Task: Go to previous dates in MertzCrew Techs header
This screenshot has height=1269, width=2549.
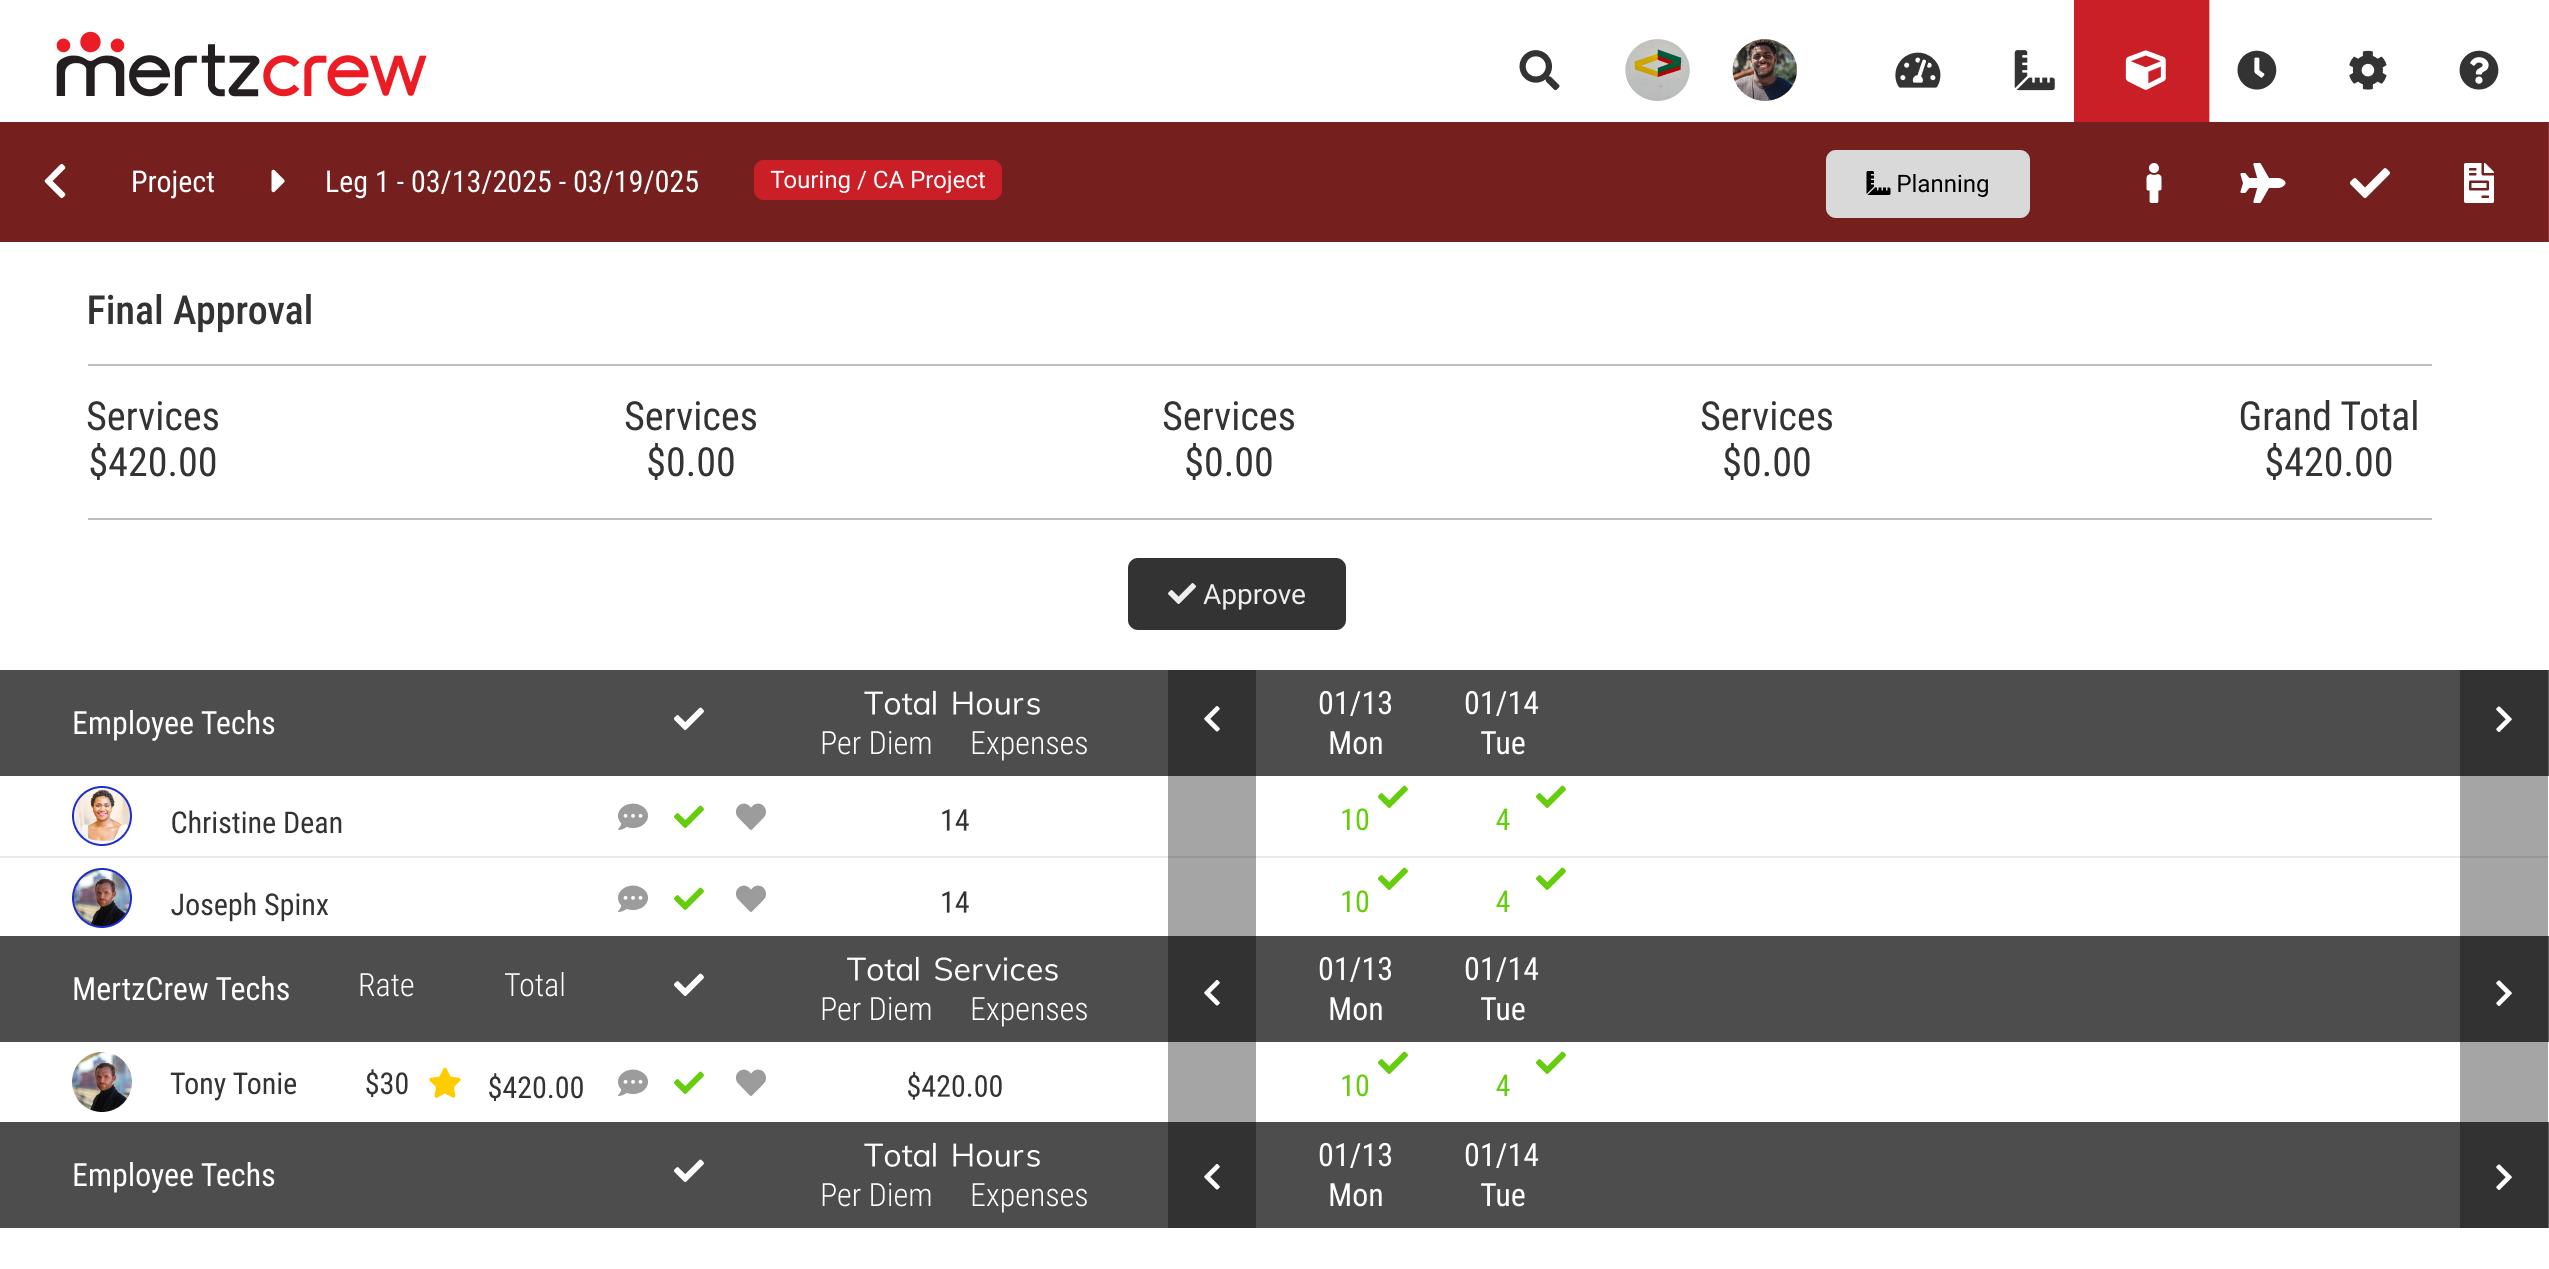Action: (1212, 993)
